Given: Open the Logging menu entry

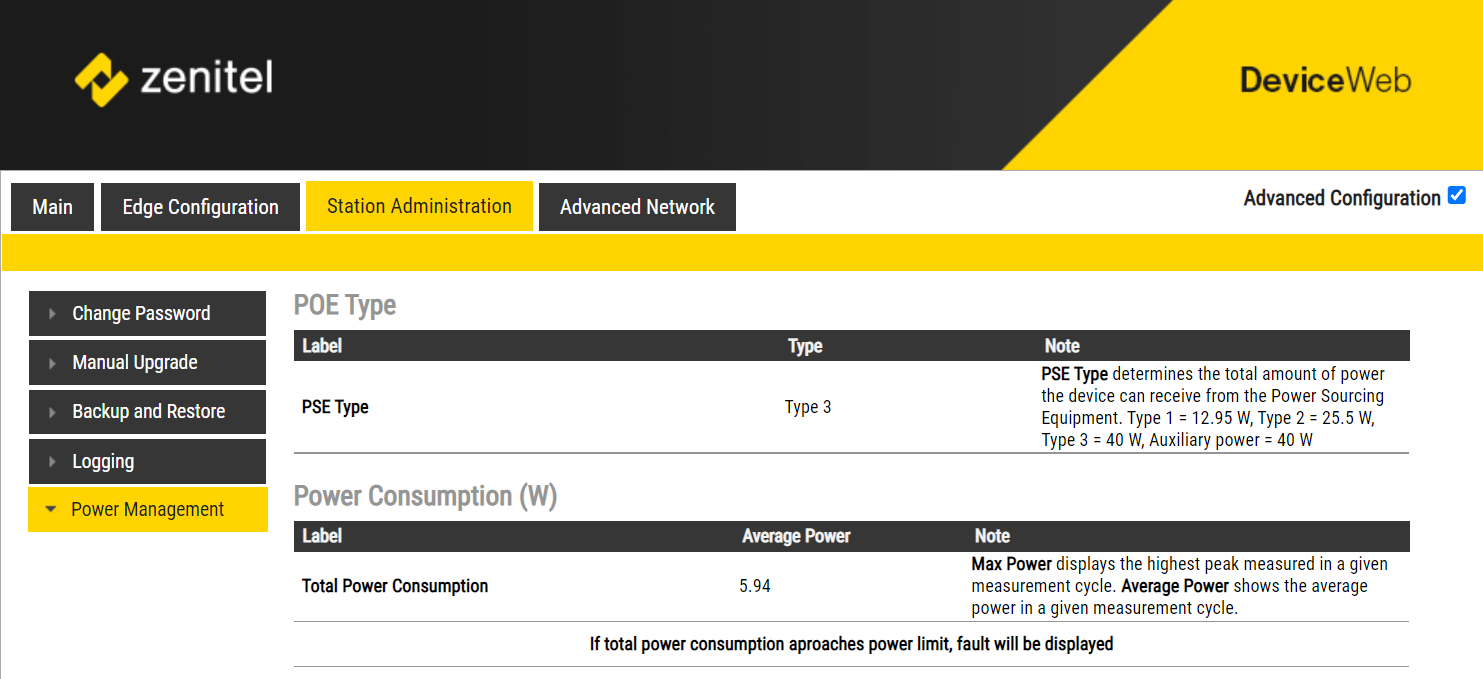Looking at the screenshot, I should [147, 461].
